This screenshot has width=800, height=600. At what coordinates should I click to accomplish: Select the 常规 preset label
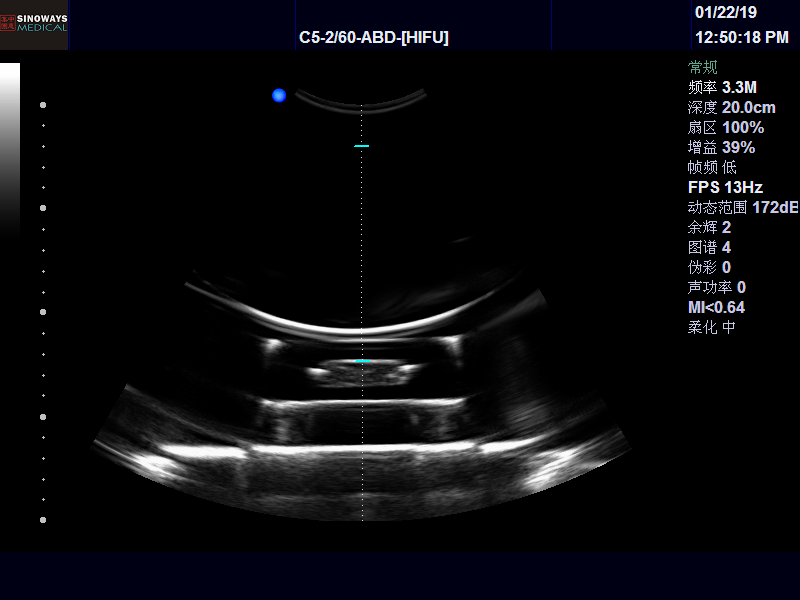(x=703, y=67)
